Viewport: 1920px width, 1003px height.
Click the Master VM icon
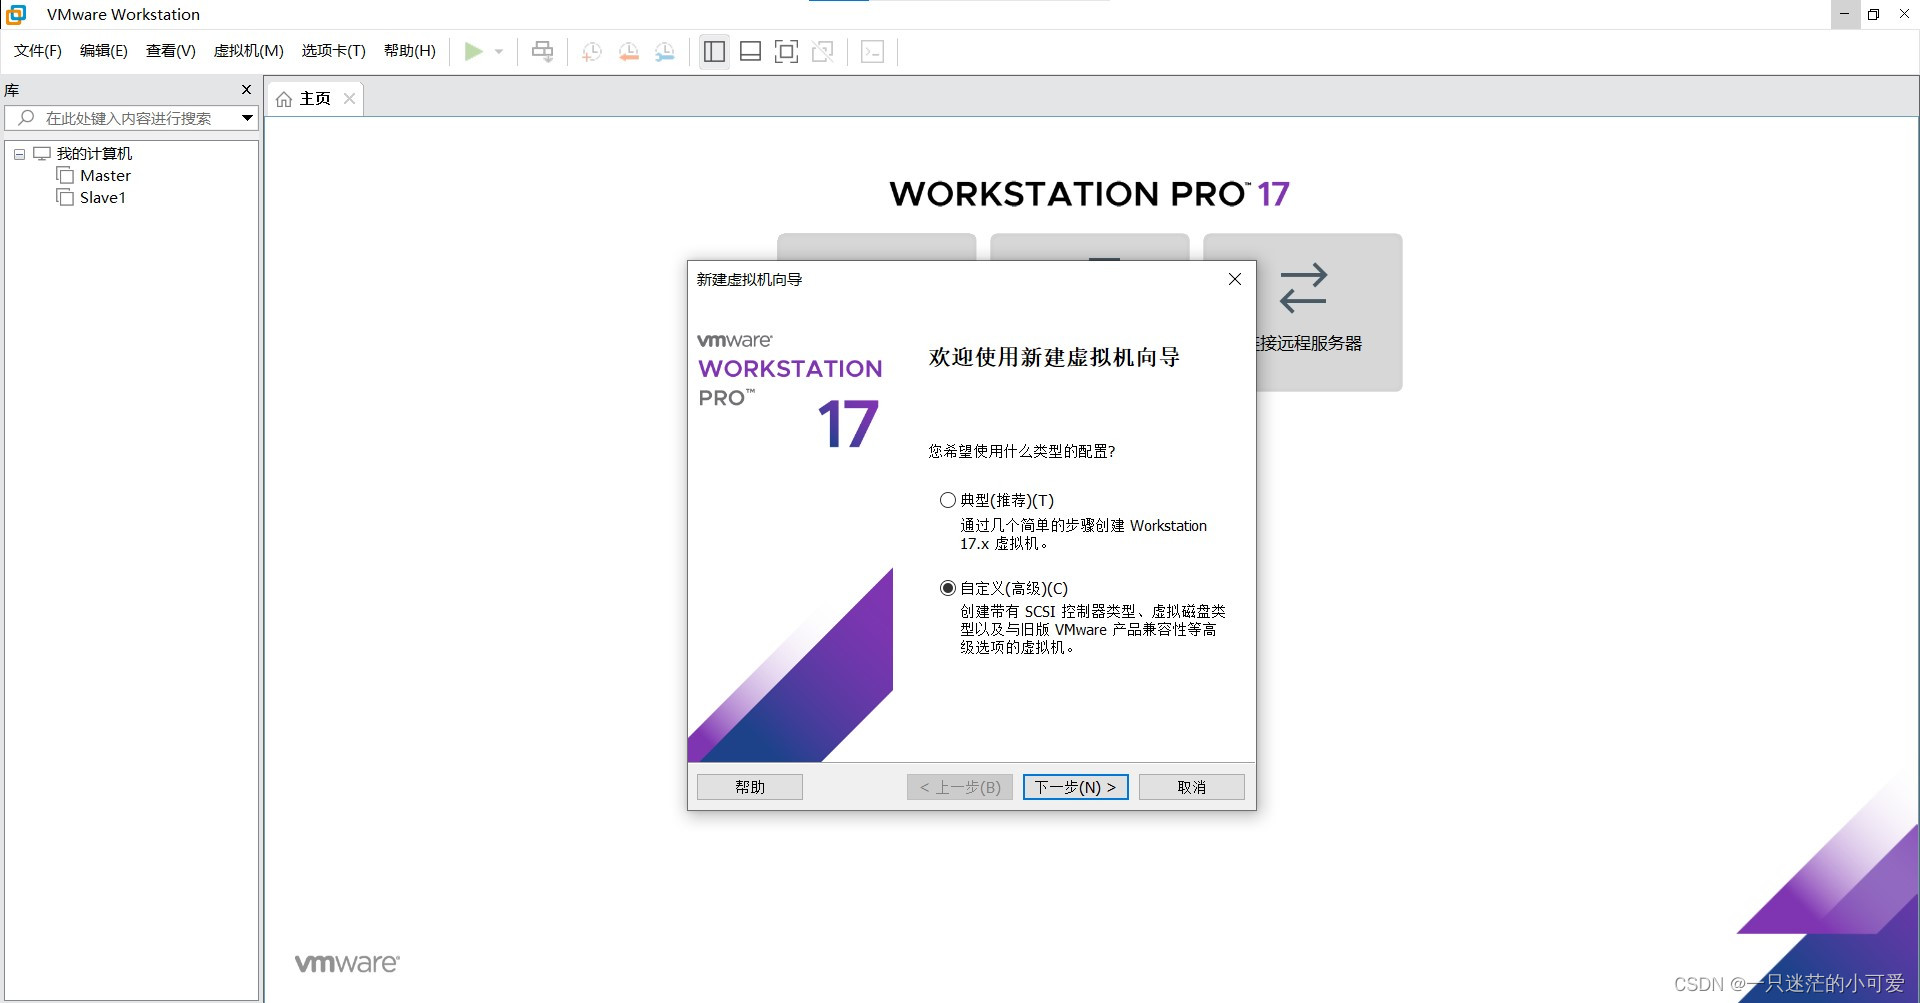tap(65, 175)
